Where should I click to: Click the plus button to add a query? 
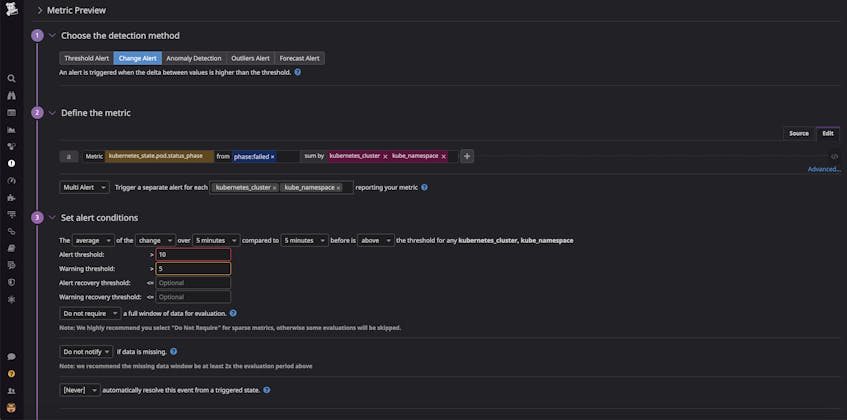467,157
